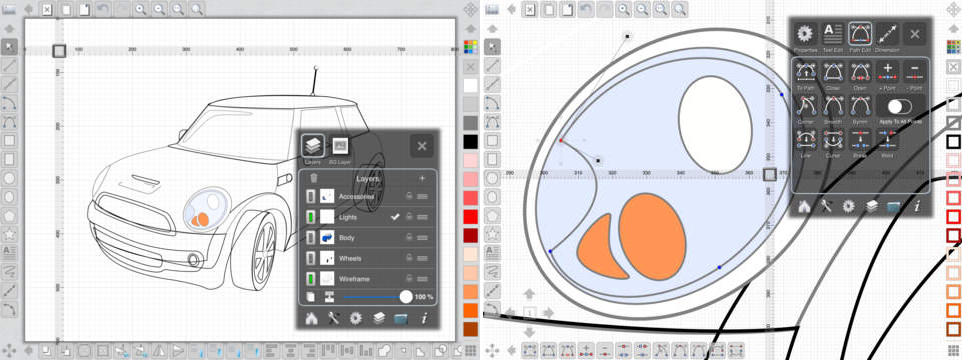Toggle lock on Accessories layer
Image resolution: width=962 pixels, height=360 pixels.
tap(408, 196)
